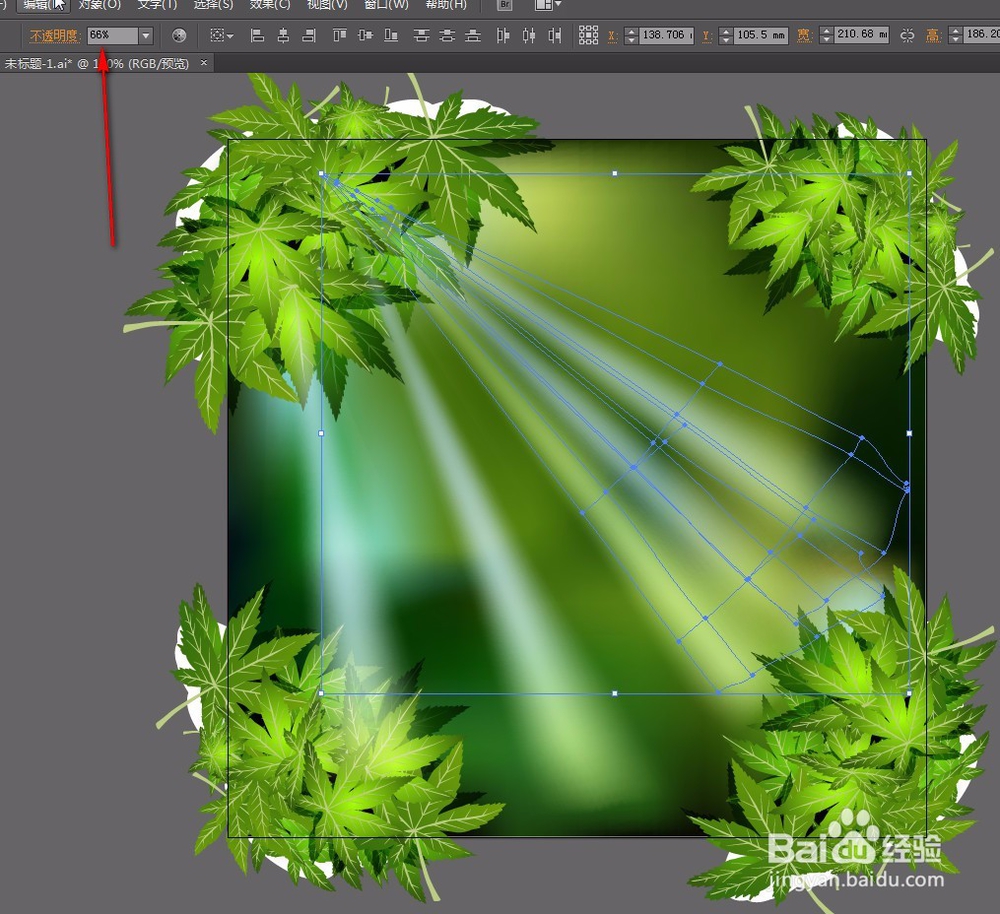Select center point on reference point locator

tap(588, 35)
